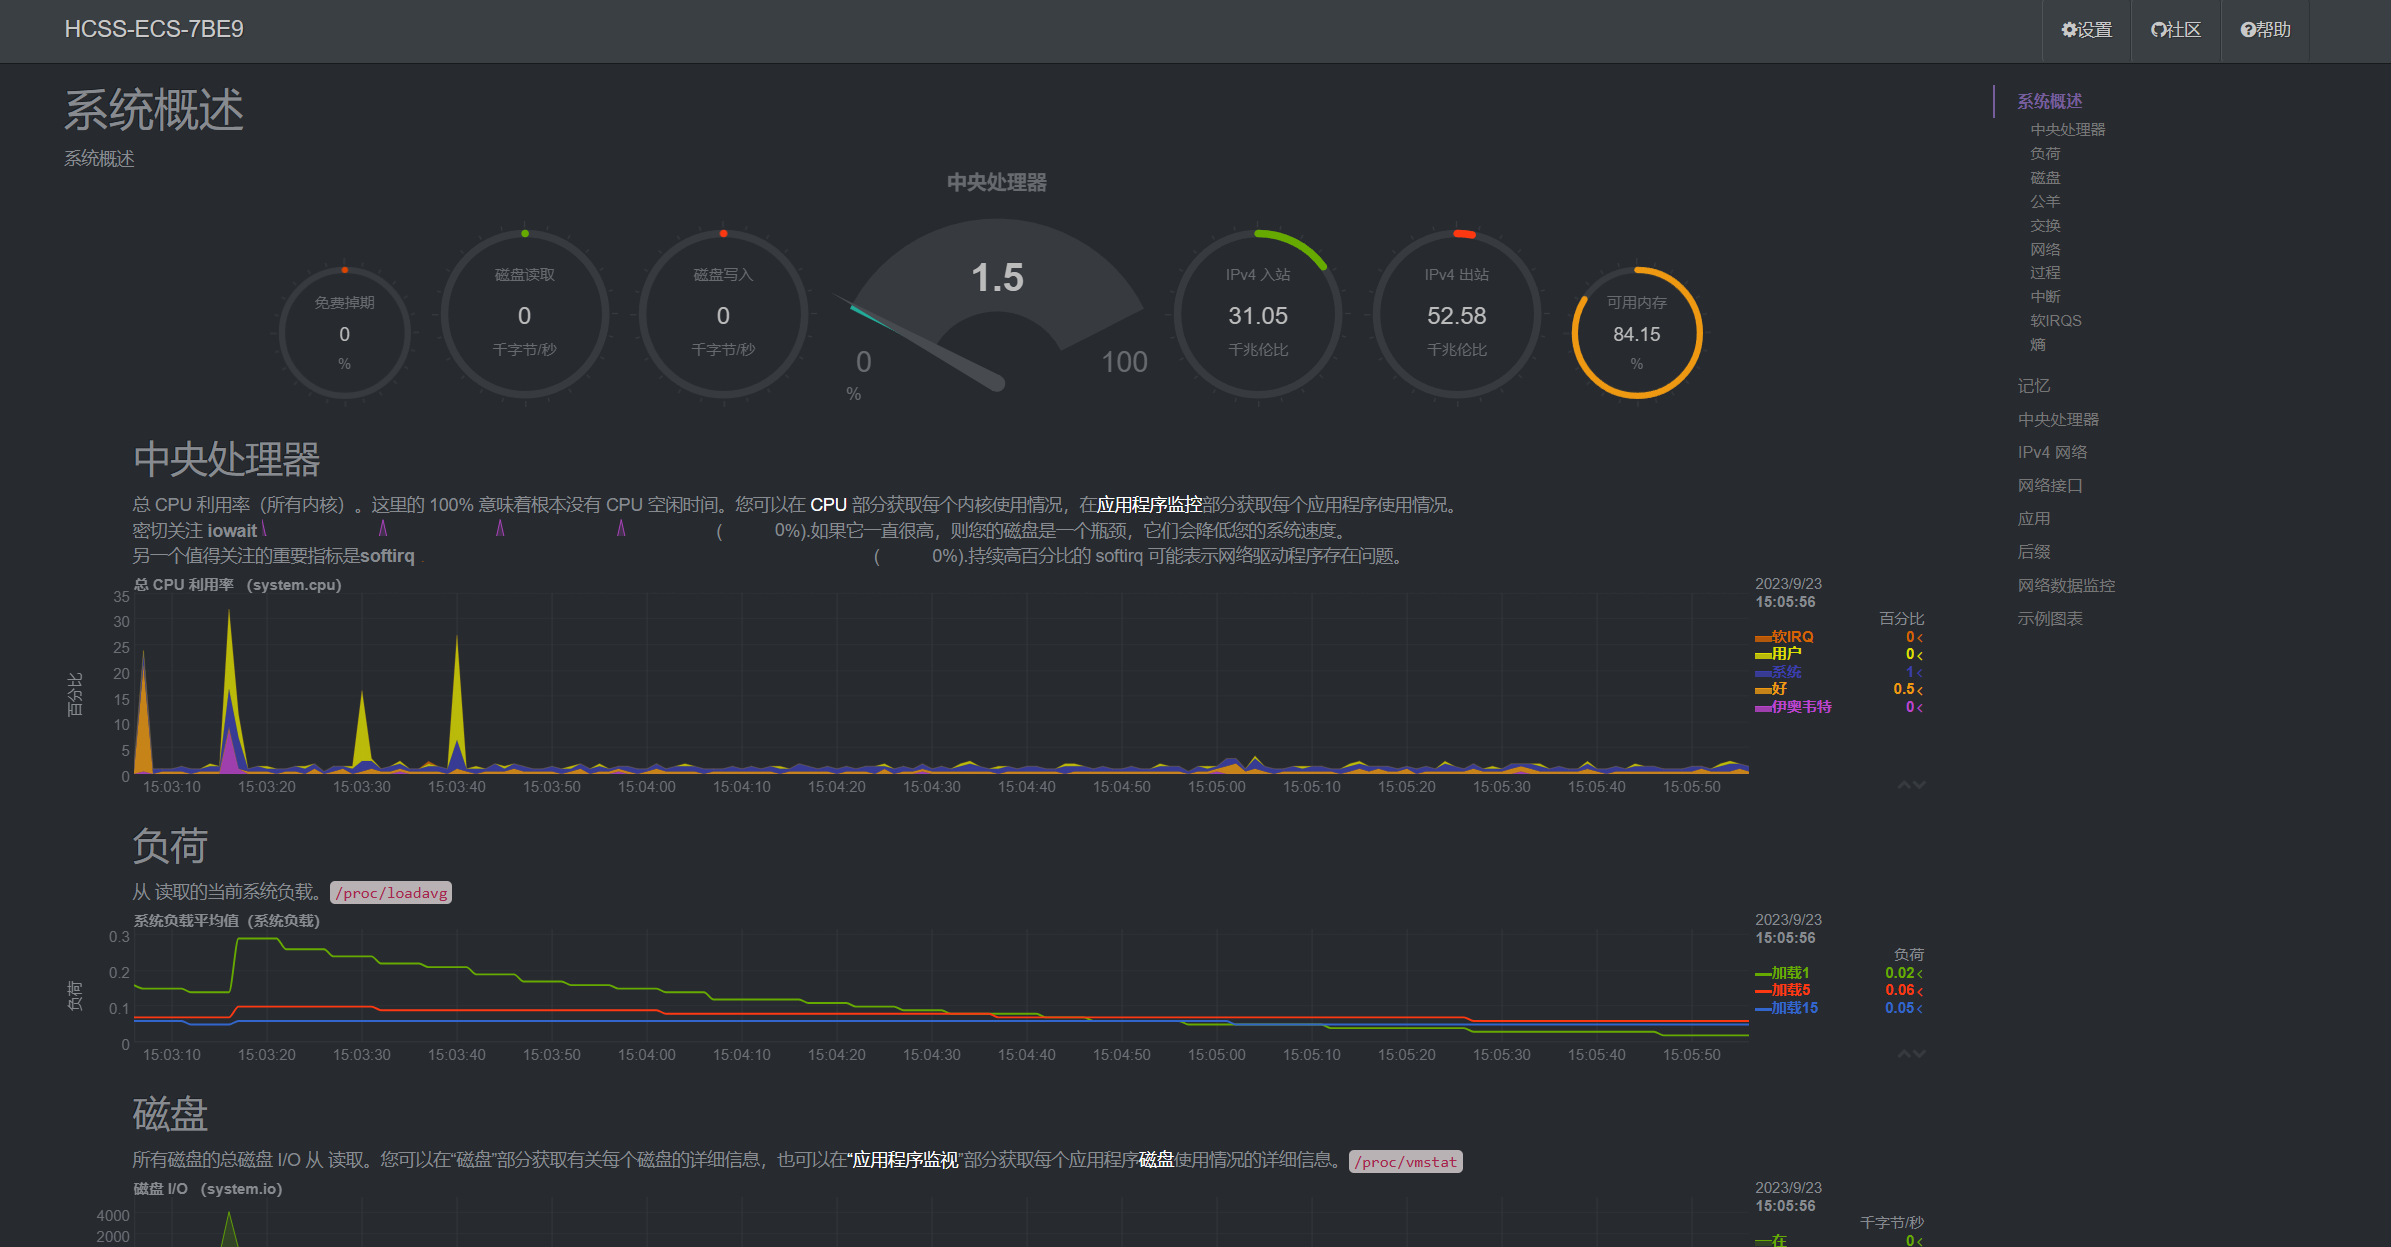Click the IPv4 入站 gauge
The width and height of the screenshot is (2391, 1247).
[x=1258, y=314]
